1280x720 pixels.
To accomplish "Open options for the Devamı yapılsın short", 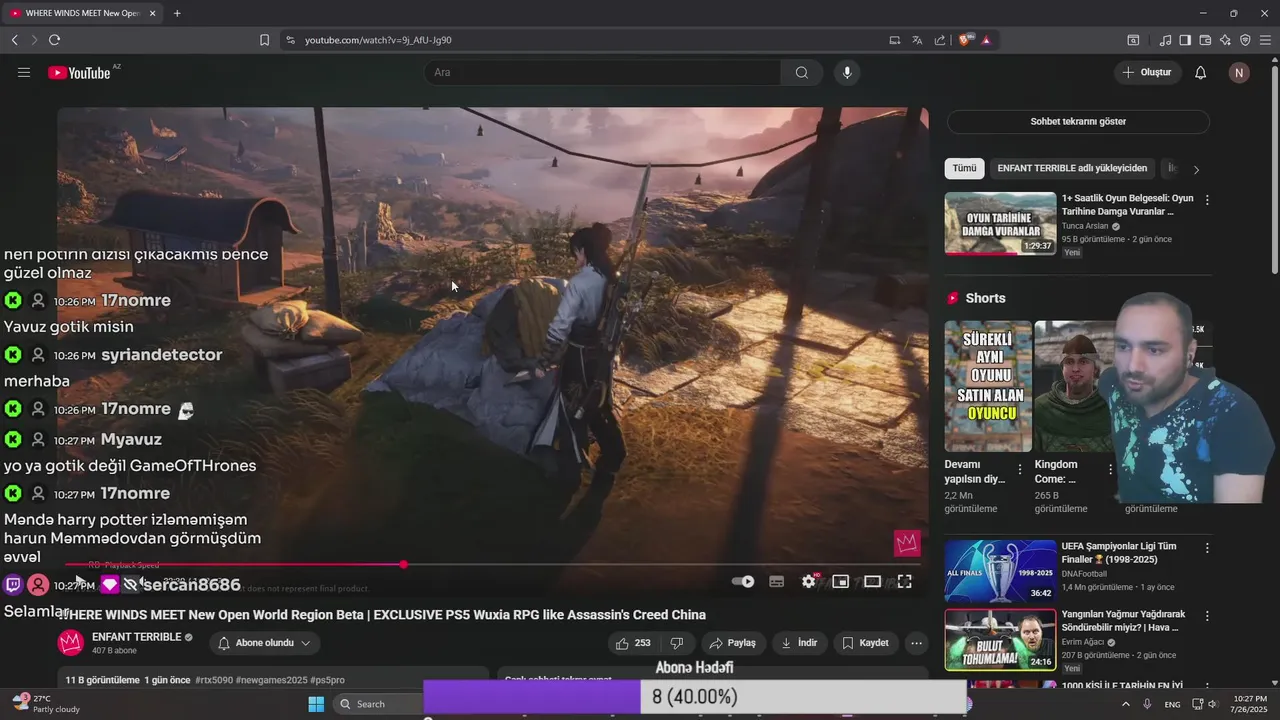I will coord(1020,469).
